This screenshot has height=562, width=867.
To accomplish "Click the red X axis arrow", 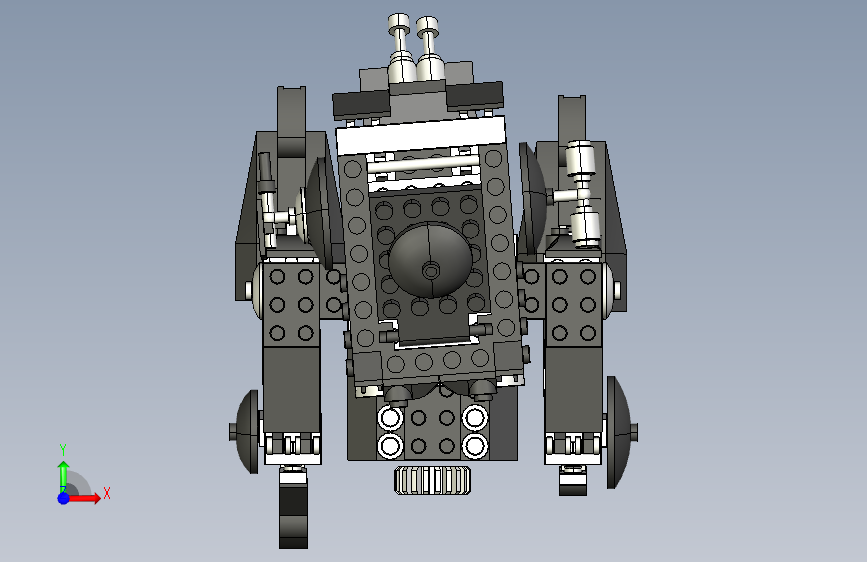I will coord(84,498).
